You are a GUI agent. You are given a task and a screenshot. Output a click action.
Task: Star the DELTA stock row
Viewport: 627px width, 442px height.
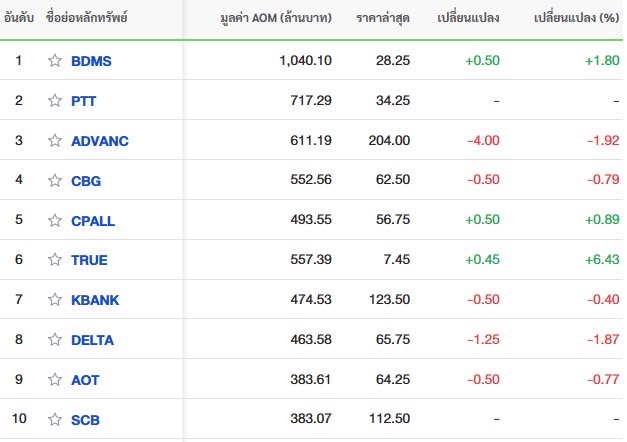pos(55,340)
